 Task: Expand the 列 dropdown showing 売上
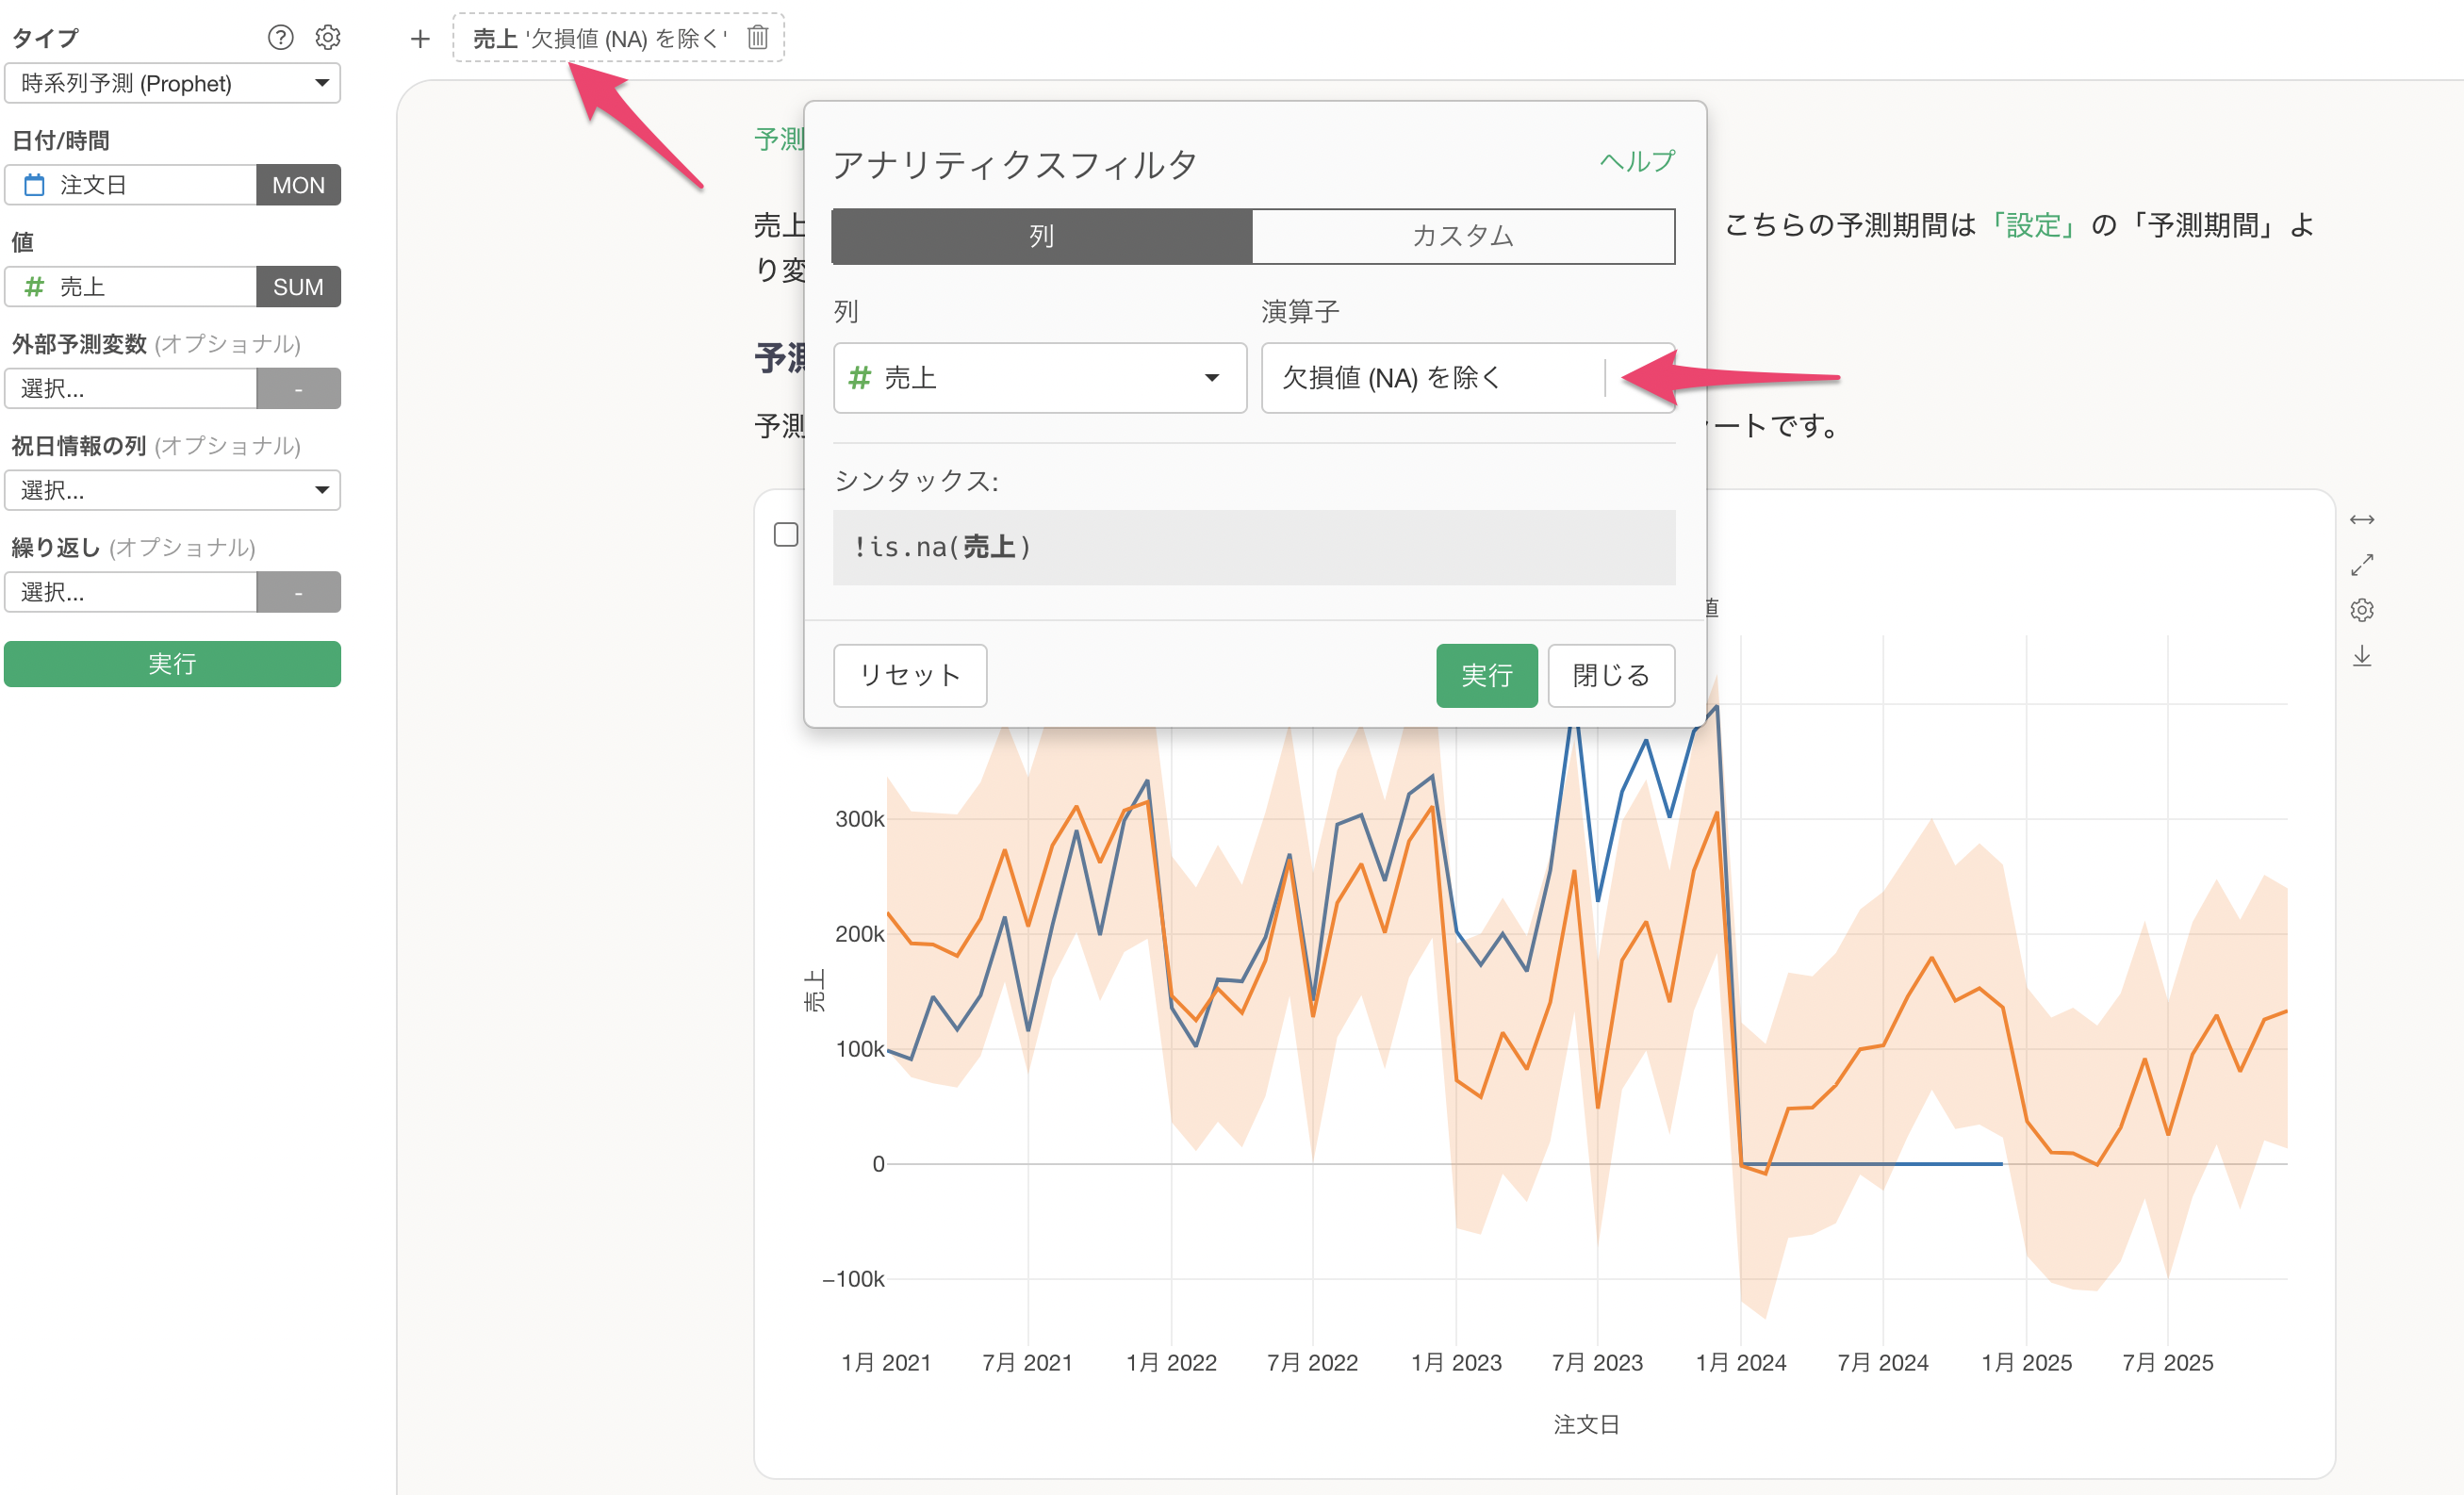[1040, 378]
